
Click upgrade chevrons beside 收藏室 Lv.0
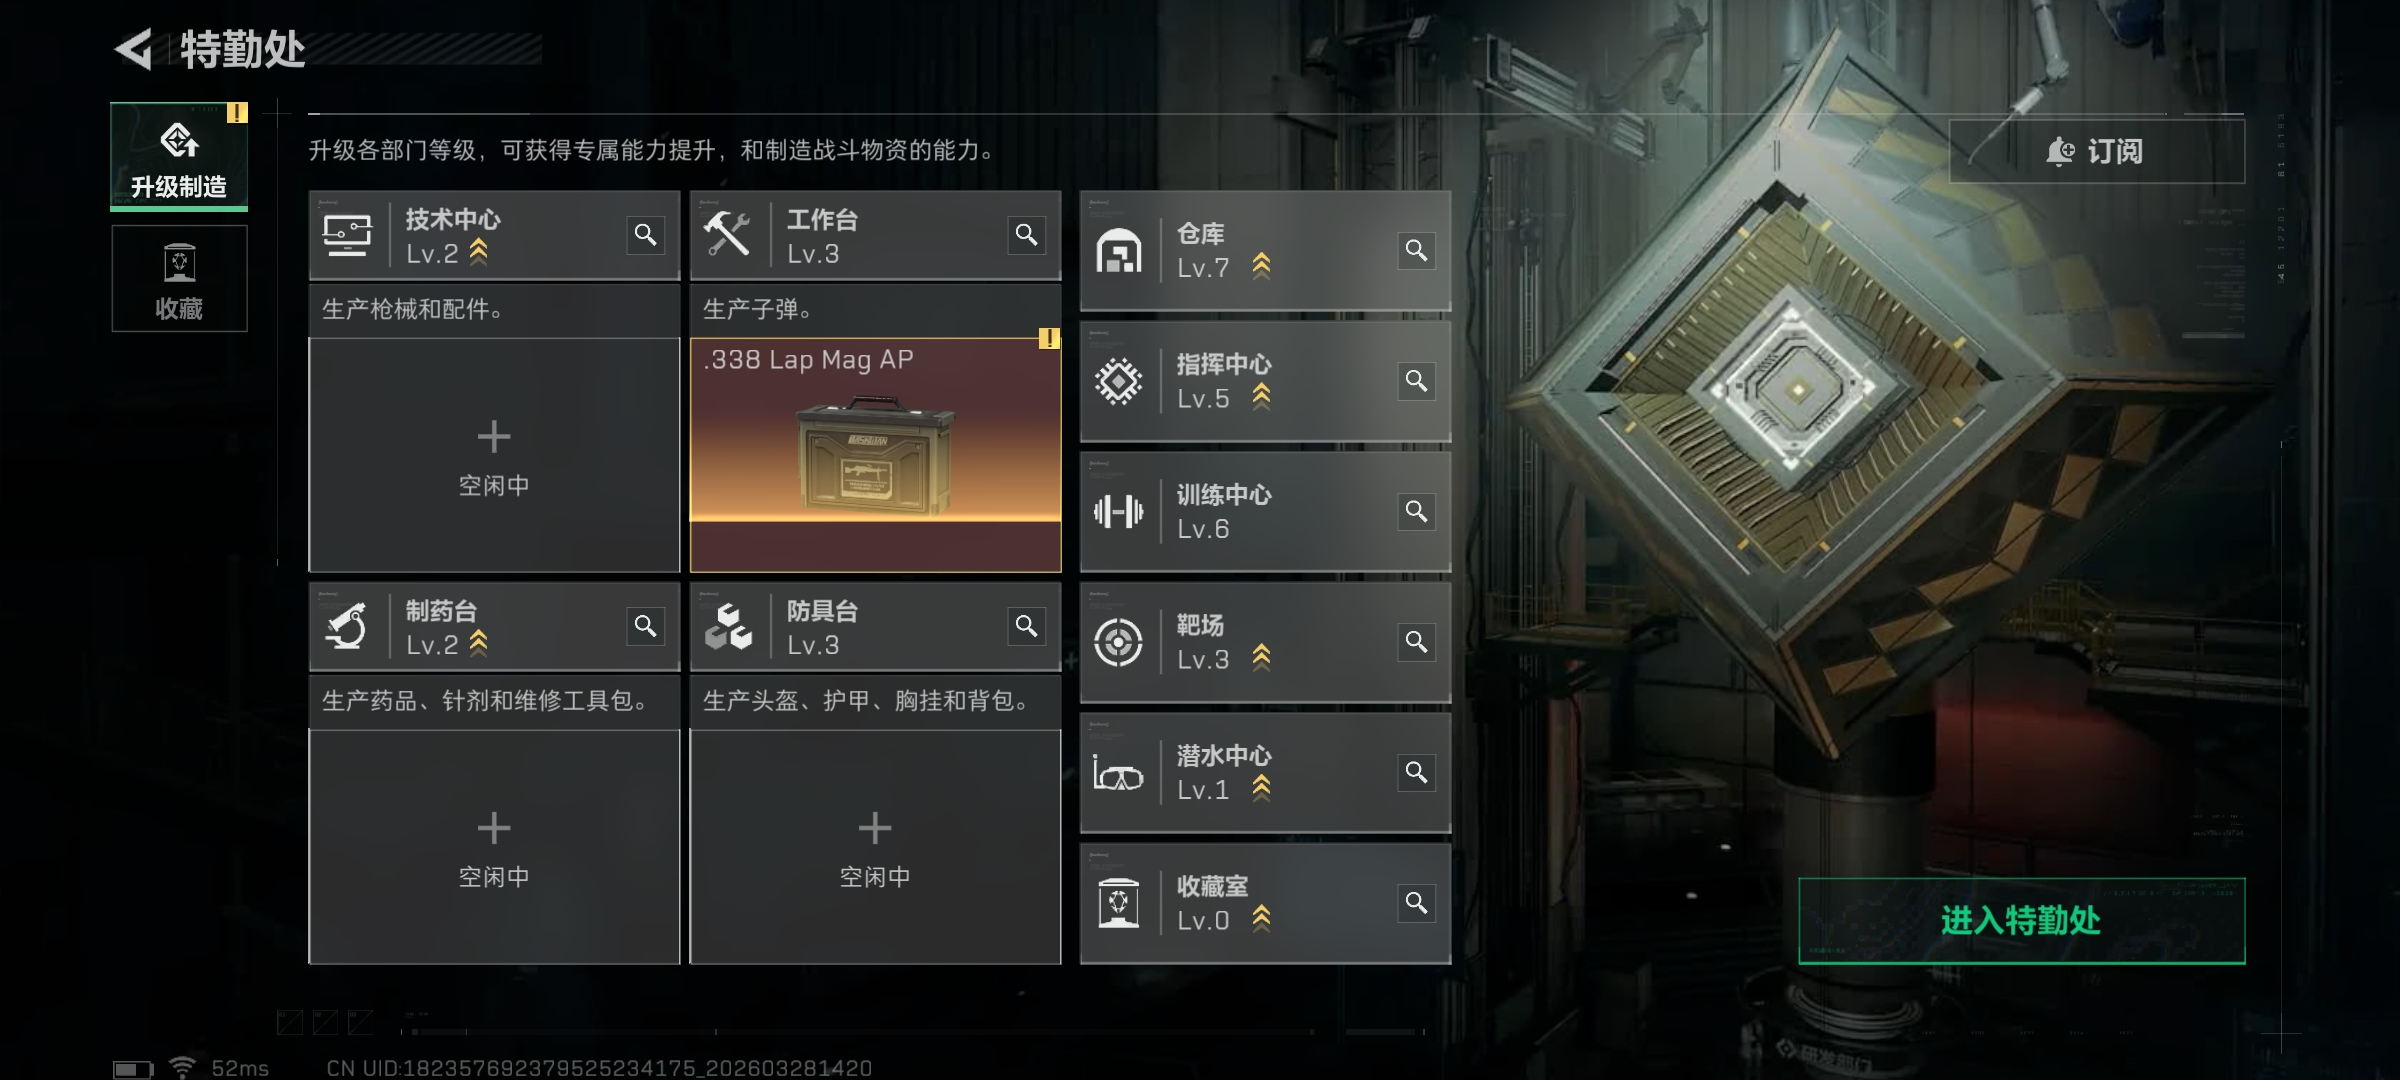click(x=1262, y=918)
